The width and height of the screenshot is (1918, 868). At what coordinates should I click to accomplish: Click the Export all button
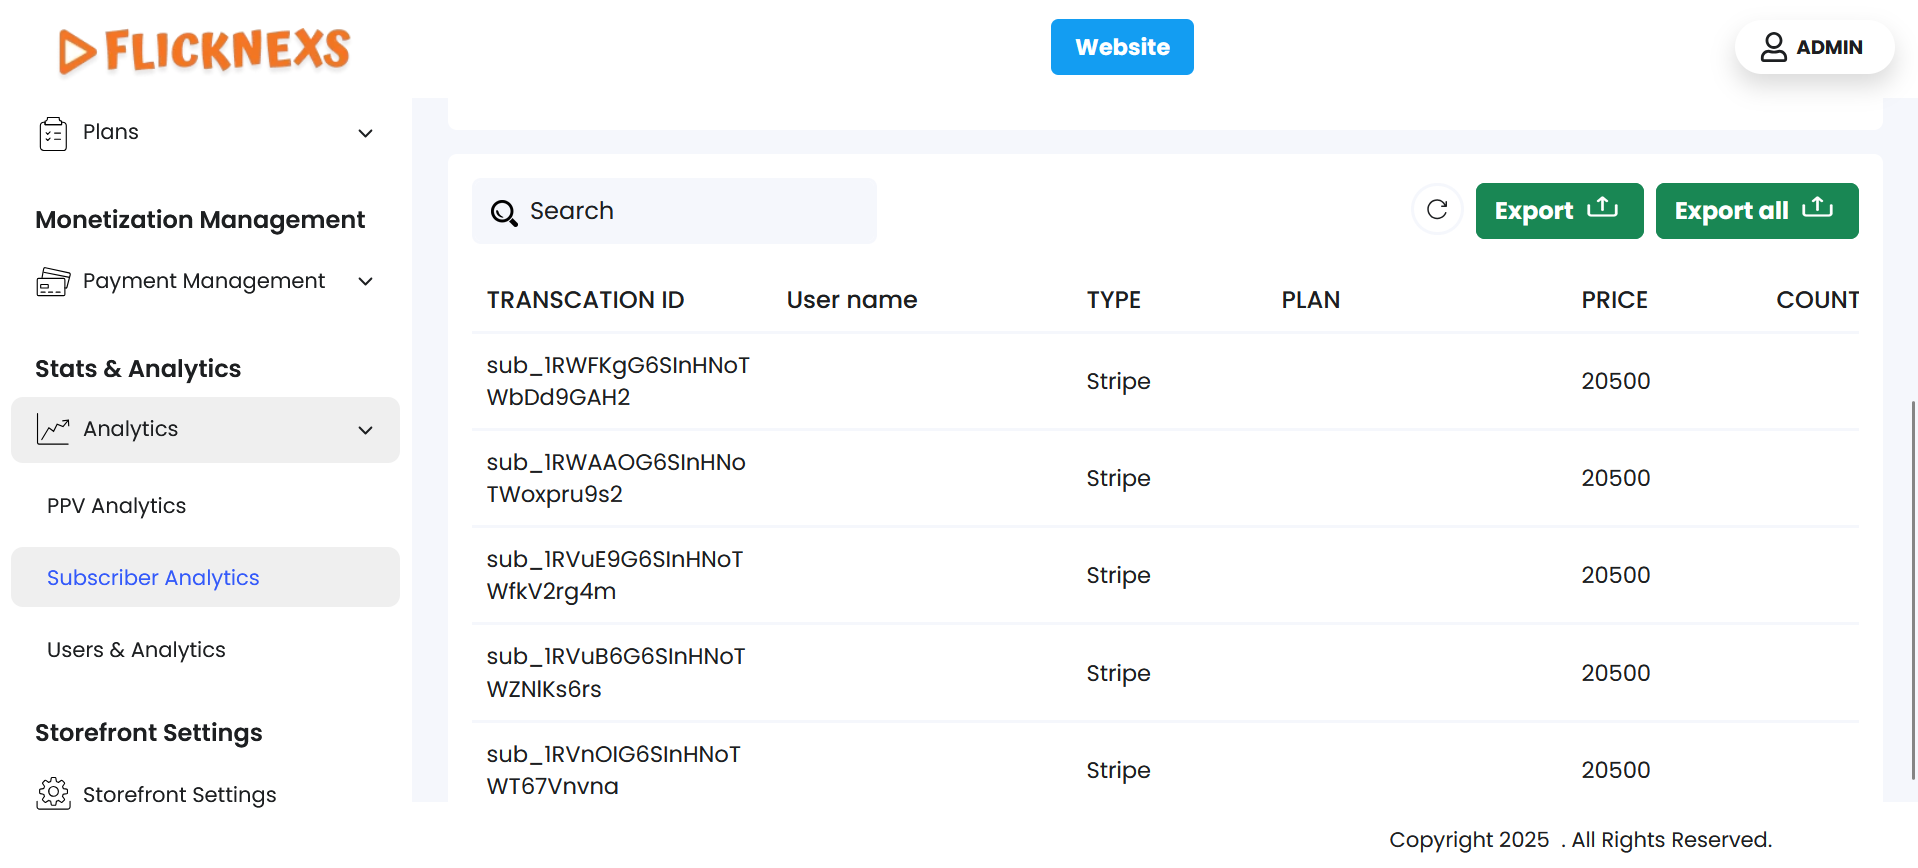pyautogui.click(x=1756, y=211)
